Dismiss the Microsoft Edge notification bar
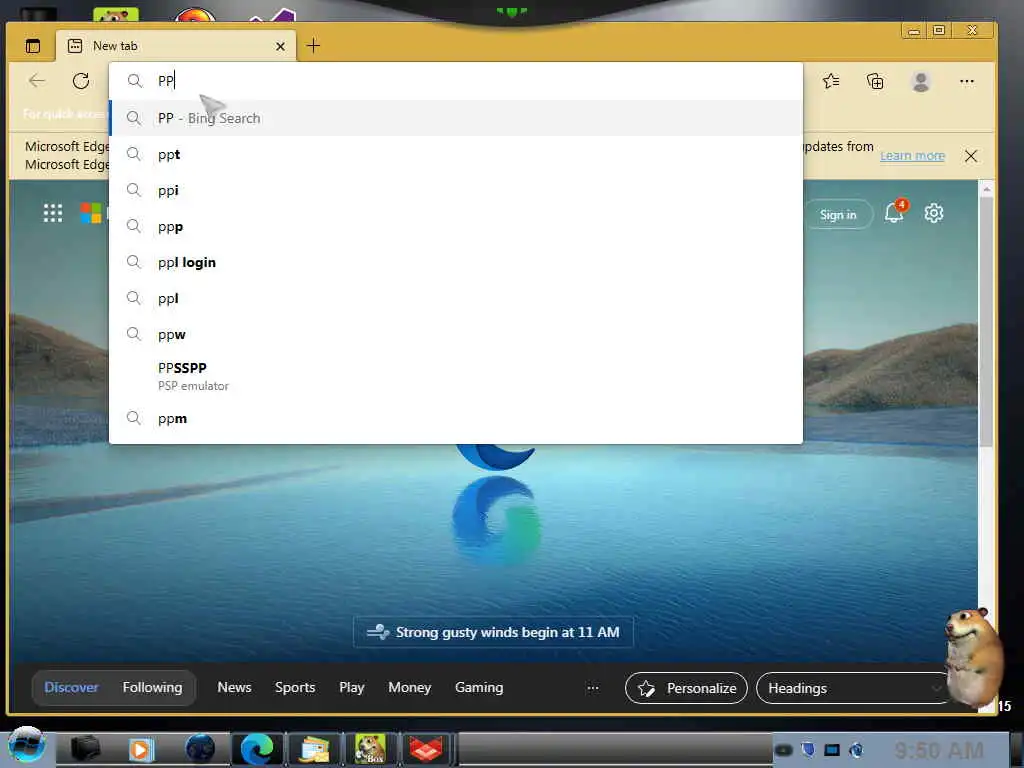Image resolution: width=1024 pixels, height=768 pixels. point(971,156)
